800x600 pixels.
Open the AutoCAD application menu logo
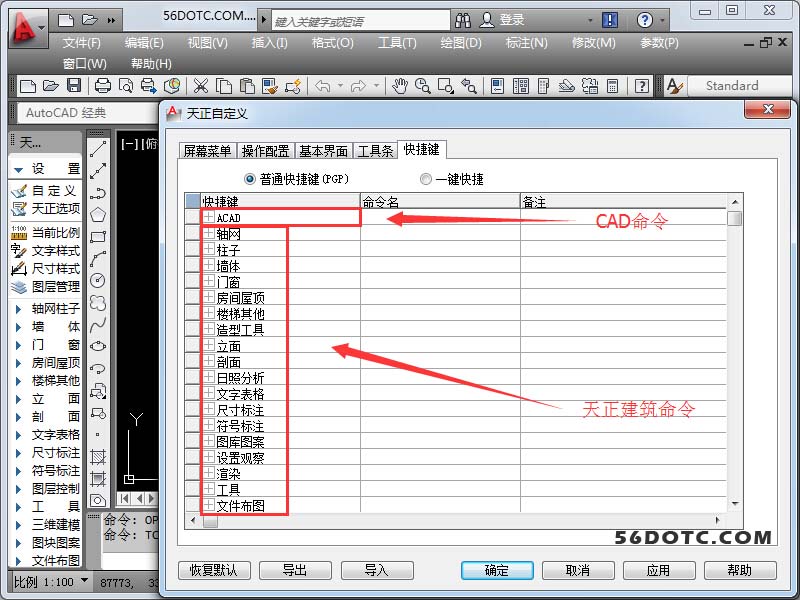(28, 27)
